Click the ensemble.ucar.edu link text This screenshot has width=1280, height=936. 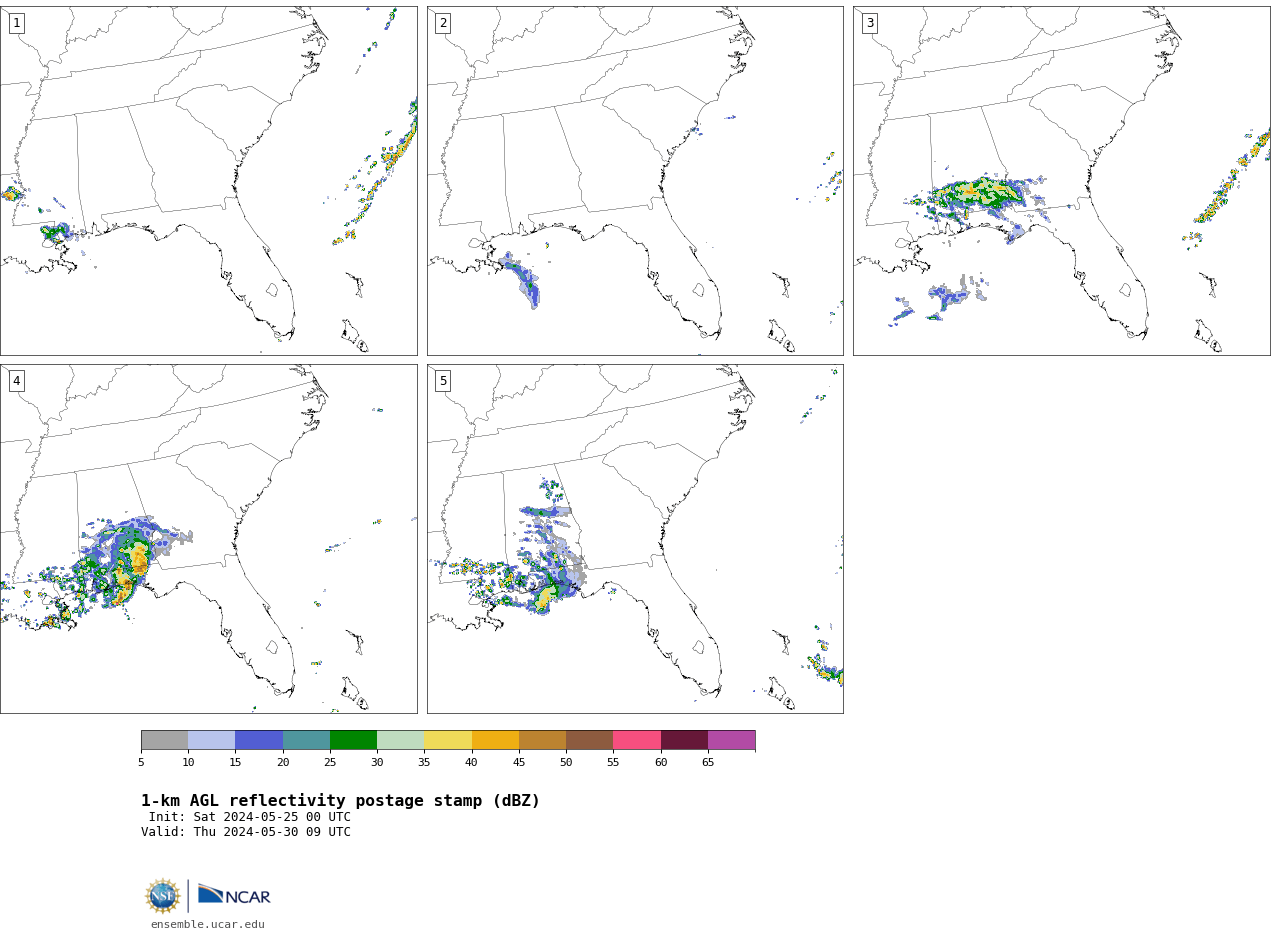(208, 924)
